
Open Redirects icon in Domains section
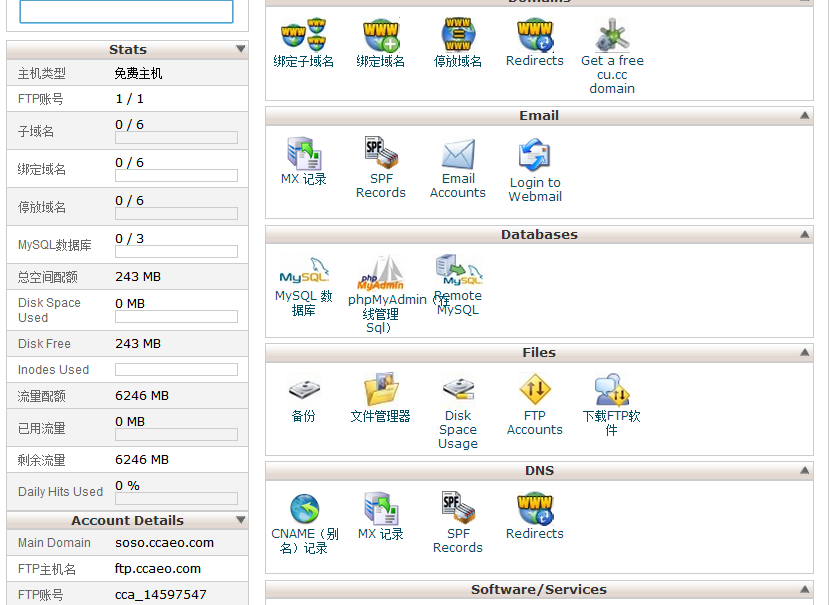point(535,35)
